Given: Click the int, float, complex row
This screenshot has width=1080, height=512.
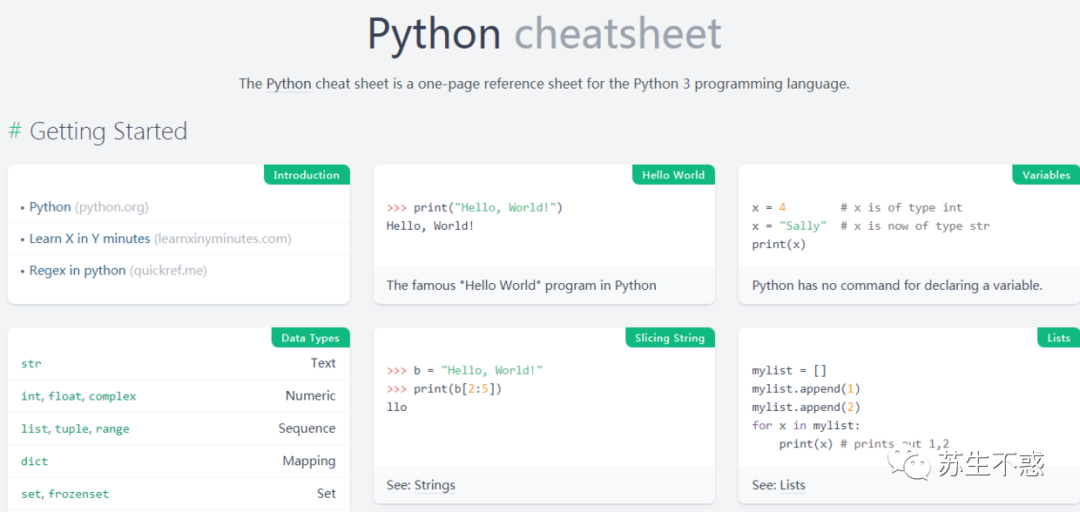Looking at the screenshot, I should click(178, 396).
